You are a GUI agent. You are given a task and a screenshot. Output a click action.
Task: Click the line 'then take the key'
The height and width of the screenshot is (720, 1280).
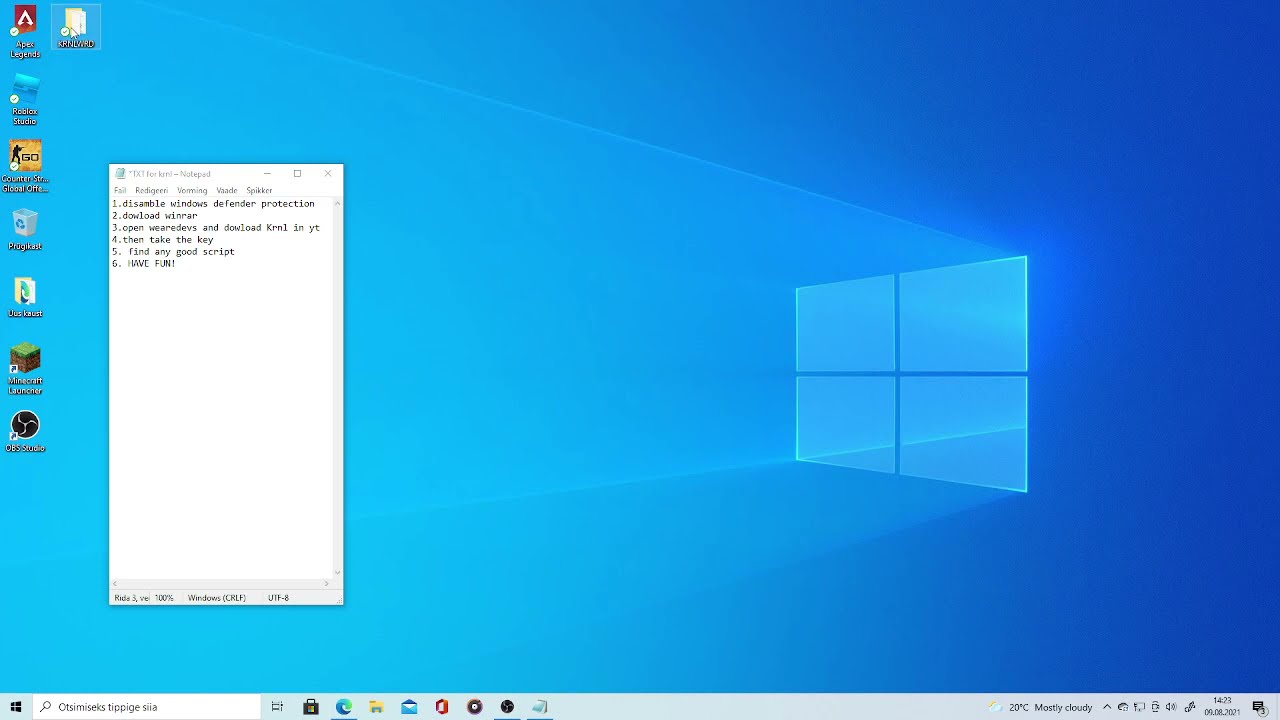(162, 240)
